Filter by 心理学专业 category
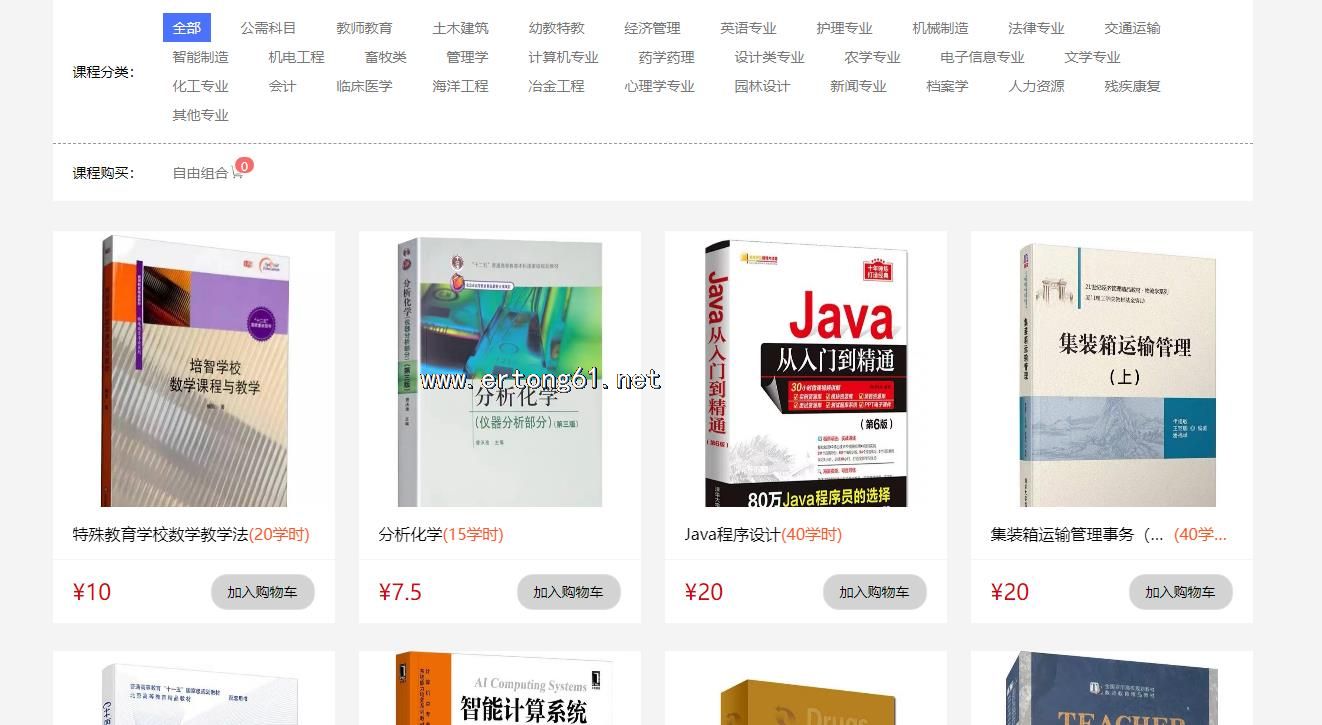This screenshot has width=1322, height=725. pos(659,86)
